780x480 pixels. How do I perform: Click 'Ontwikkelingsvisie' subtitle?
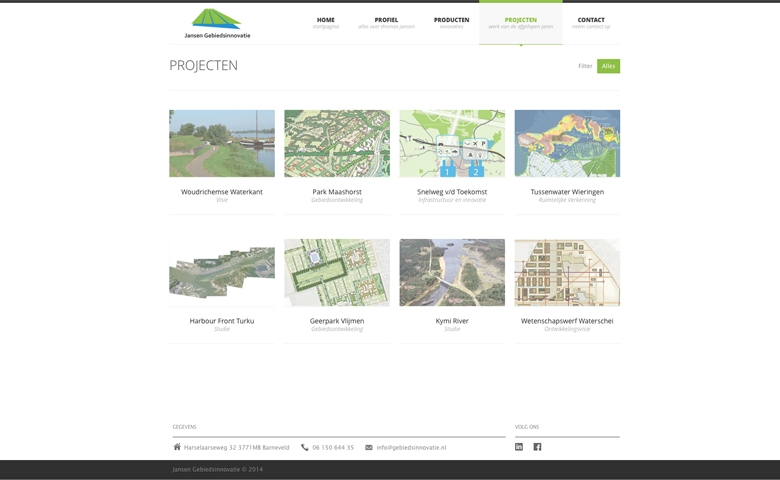click(x=567, y=329)
